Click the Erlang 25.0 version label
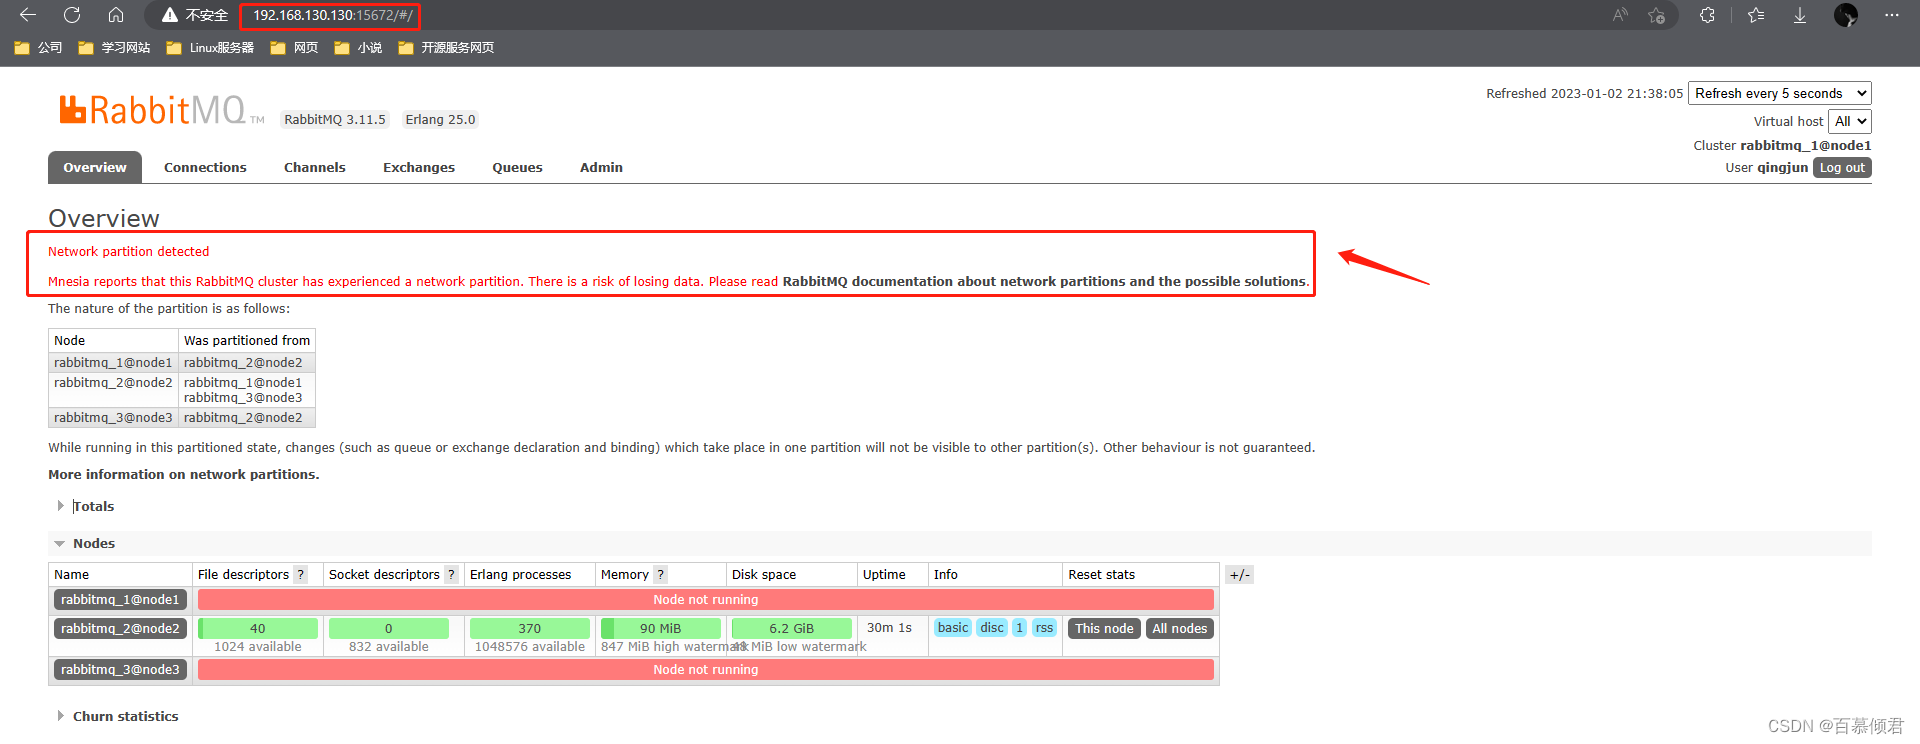This screenshot has height=744, width=1920. (x=440, y=119)
